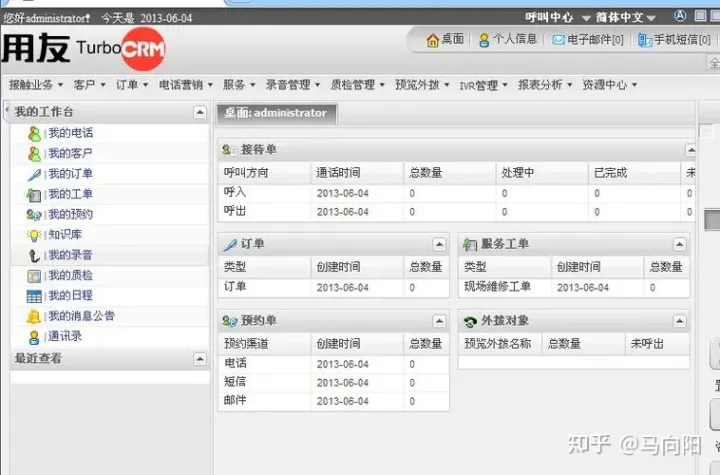Open the 资源中心 menu
Screen dimensions: 720x475
[610, 85]
